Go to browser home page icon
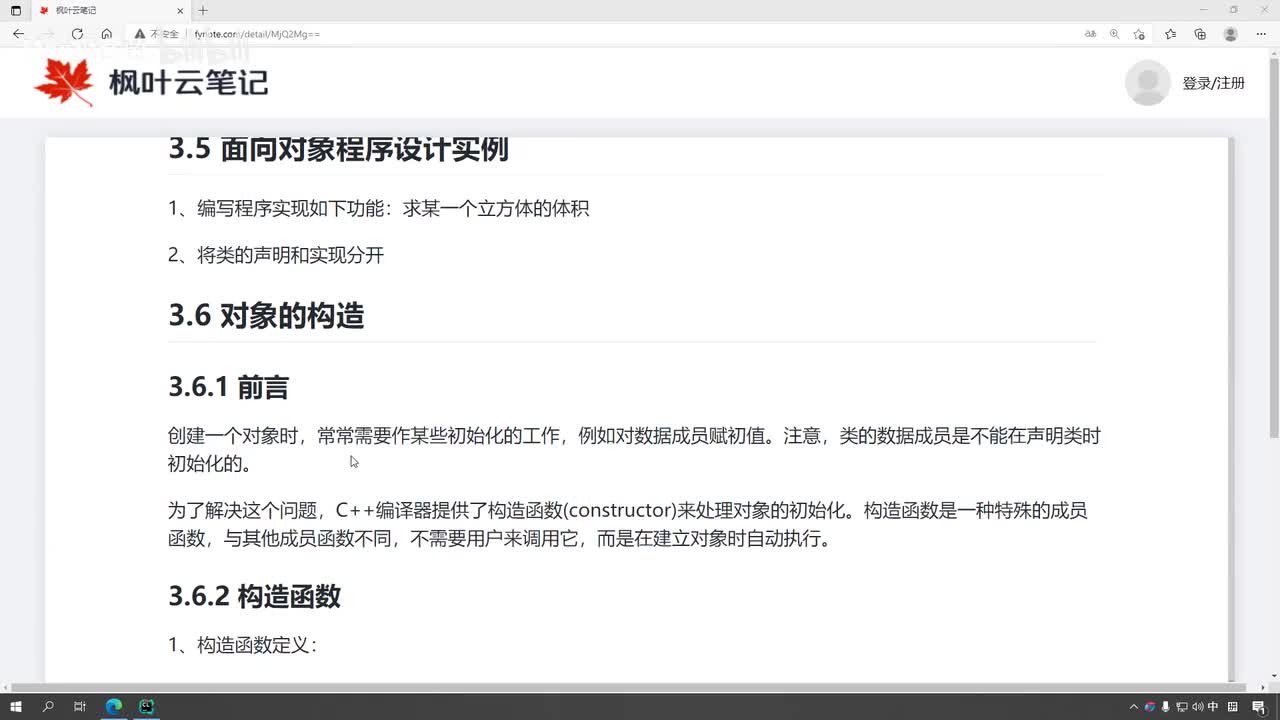 coord(106,34)
